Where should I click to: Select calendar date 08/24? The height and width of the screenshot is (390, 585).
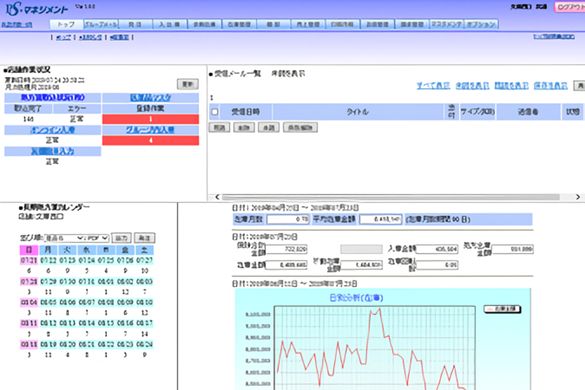(144, 344)
